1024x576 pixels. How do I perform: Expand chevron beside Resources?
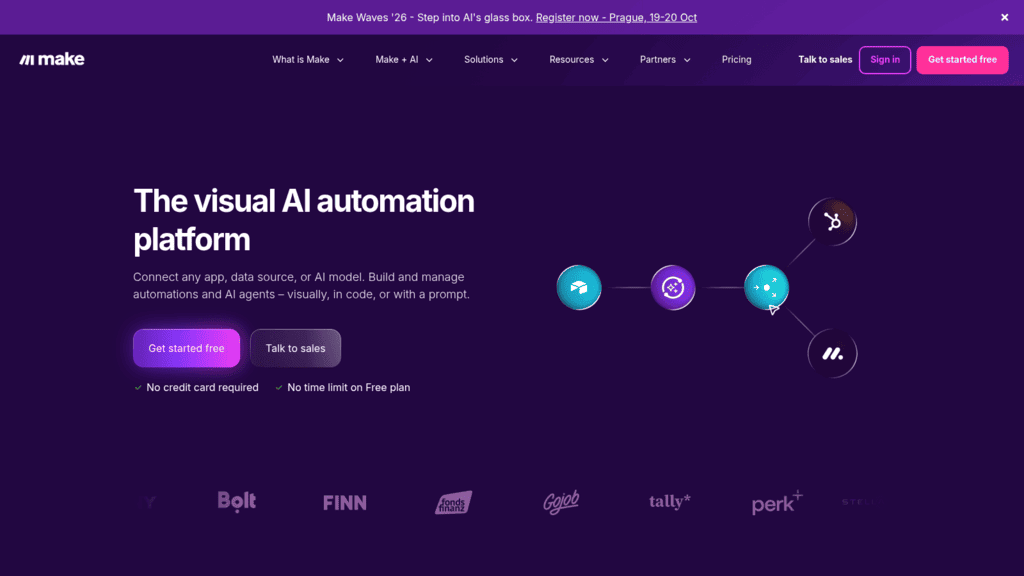point(605,60)
